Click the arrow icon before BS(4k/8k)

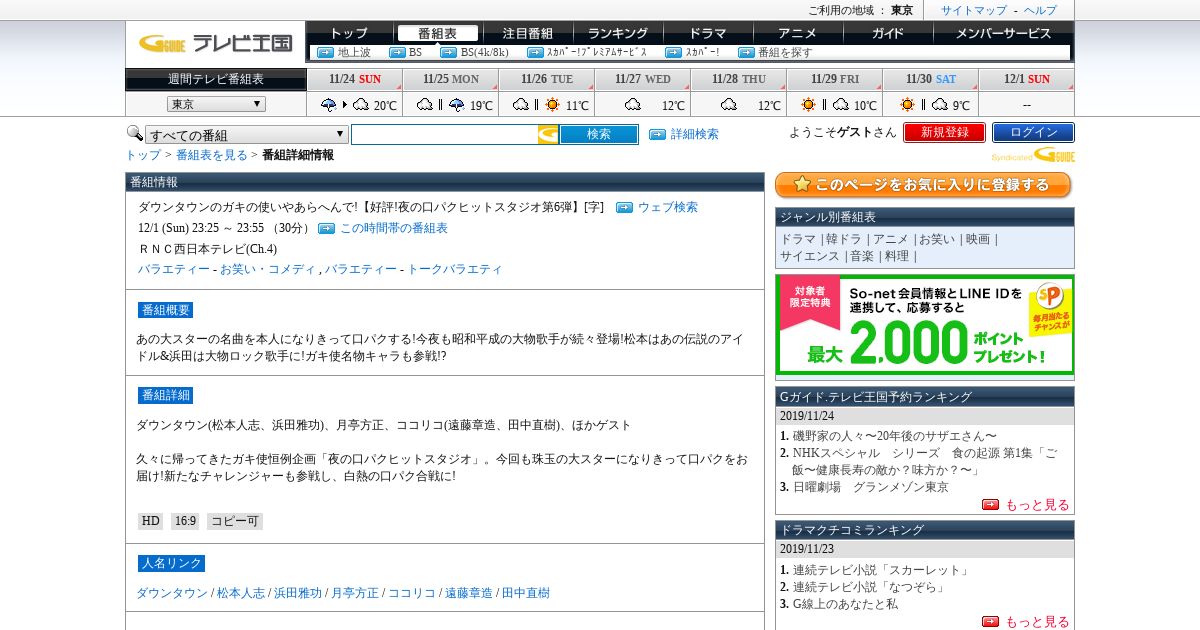coord(448,52)
